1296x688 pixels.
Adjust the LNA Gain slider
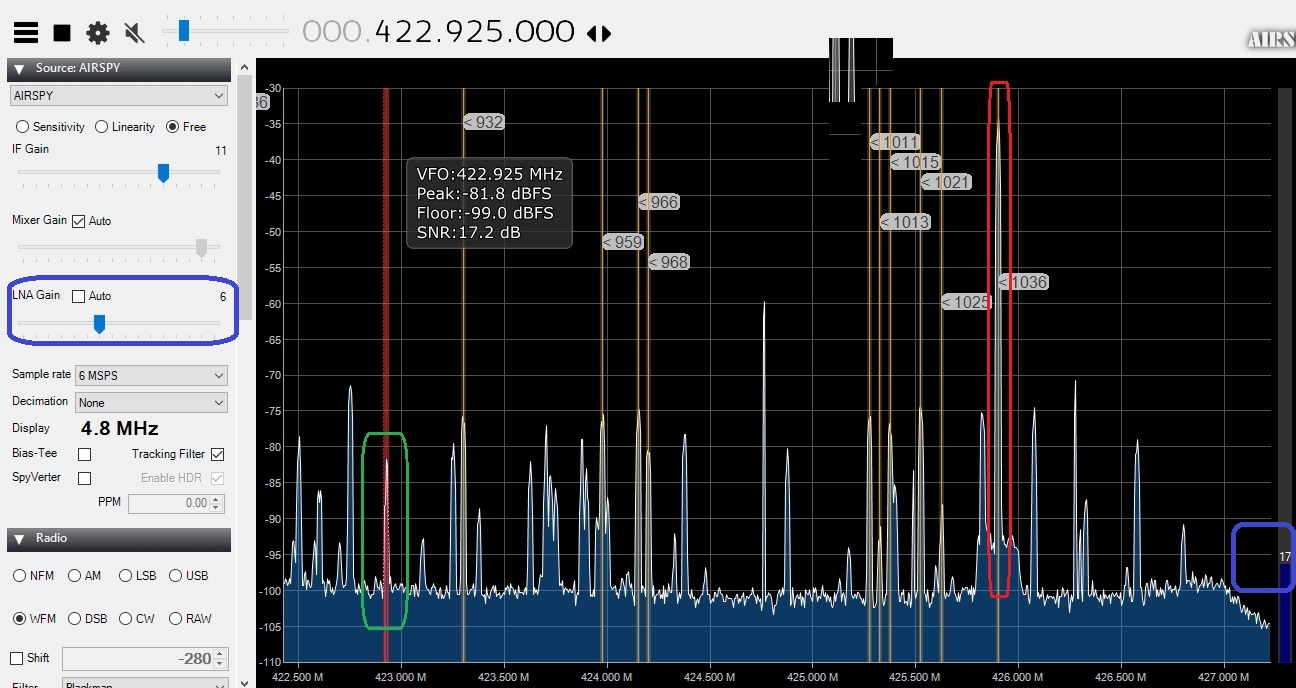coord(119,323)
